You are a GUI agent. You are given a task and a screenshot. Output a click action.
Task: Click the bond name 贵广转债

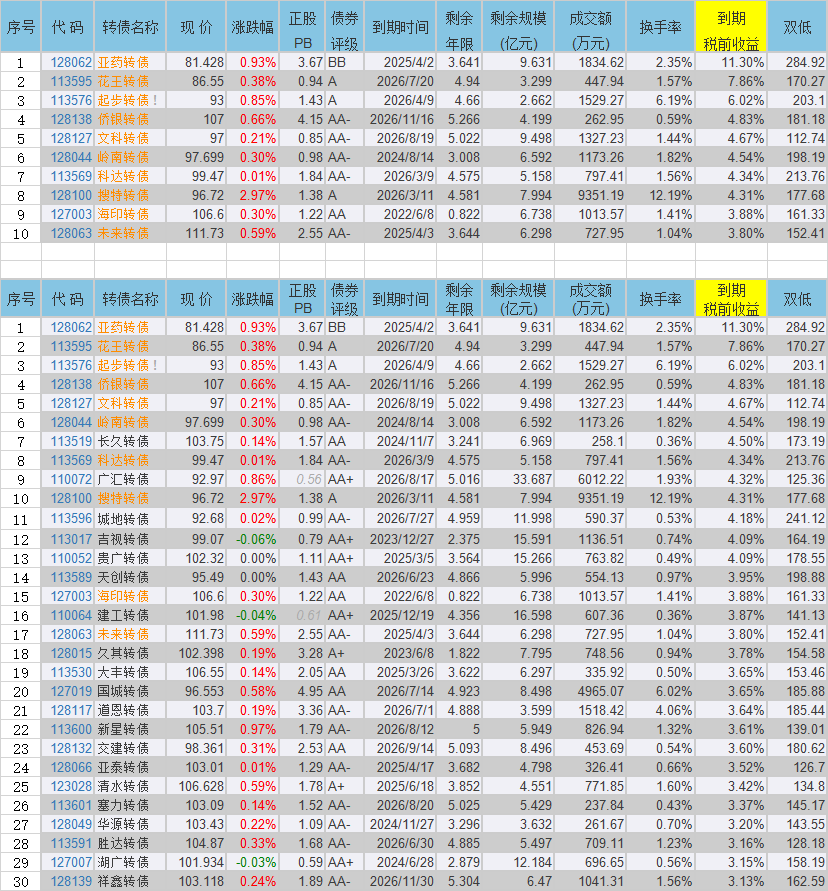click(123, 559)
